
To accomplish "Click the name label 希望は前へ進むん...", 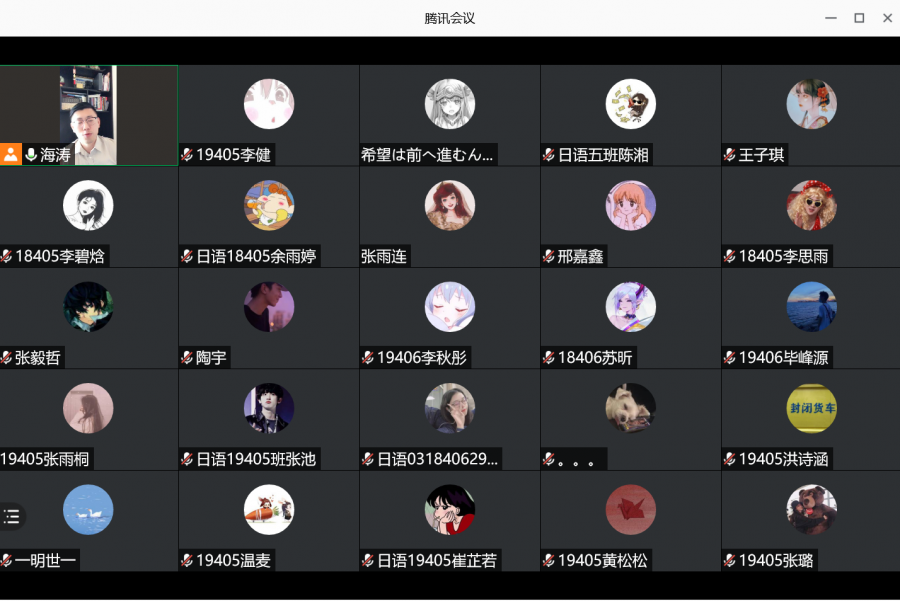I will pyautogui.click(x=427, y=155).
